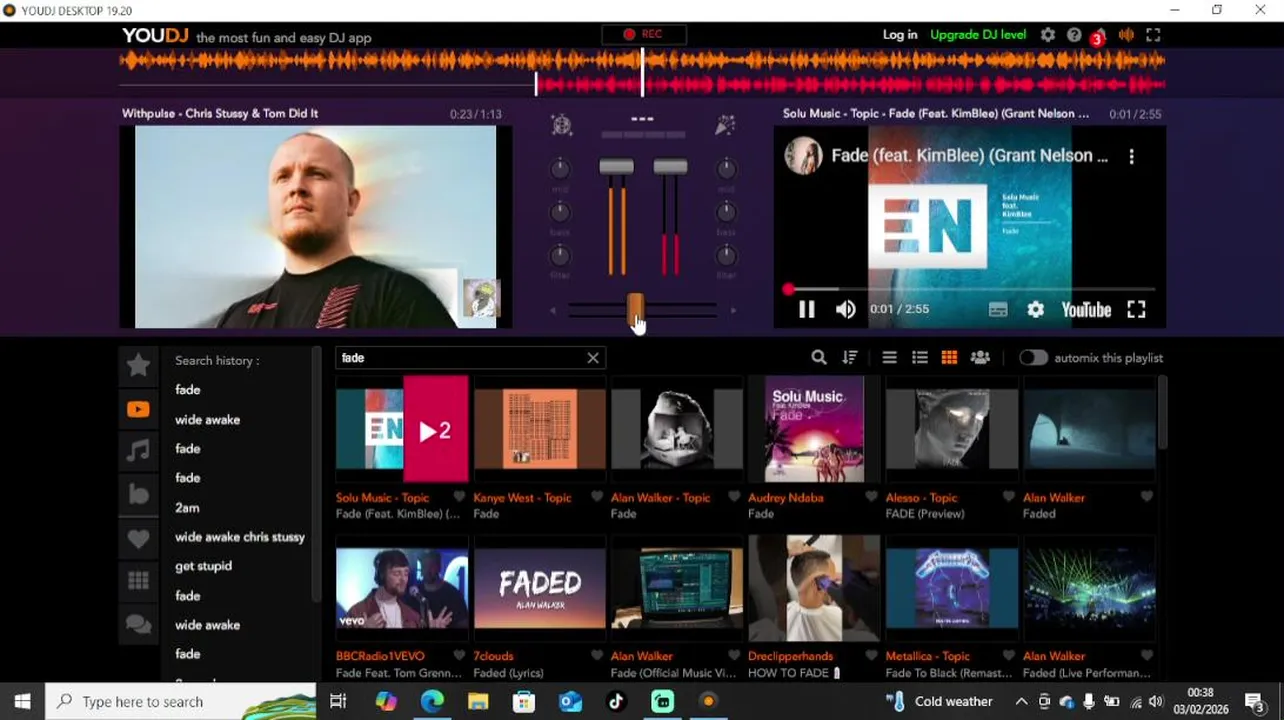Toggle YouTube player captions

coord(998,310)
